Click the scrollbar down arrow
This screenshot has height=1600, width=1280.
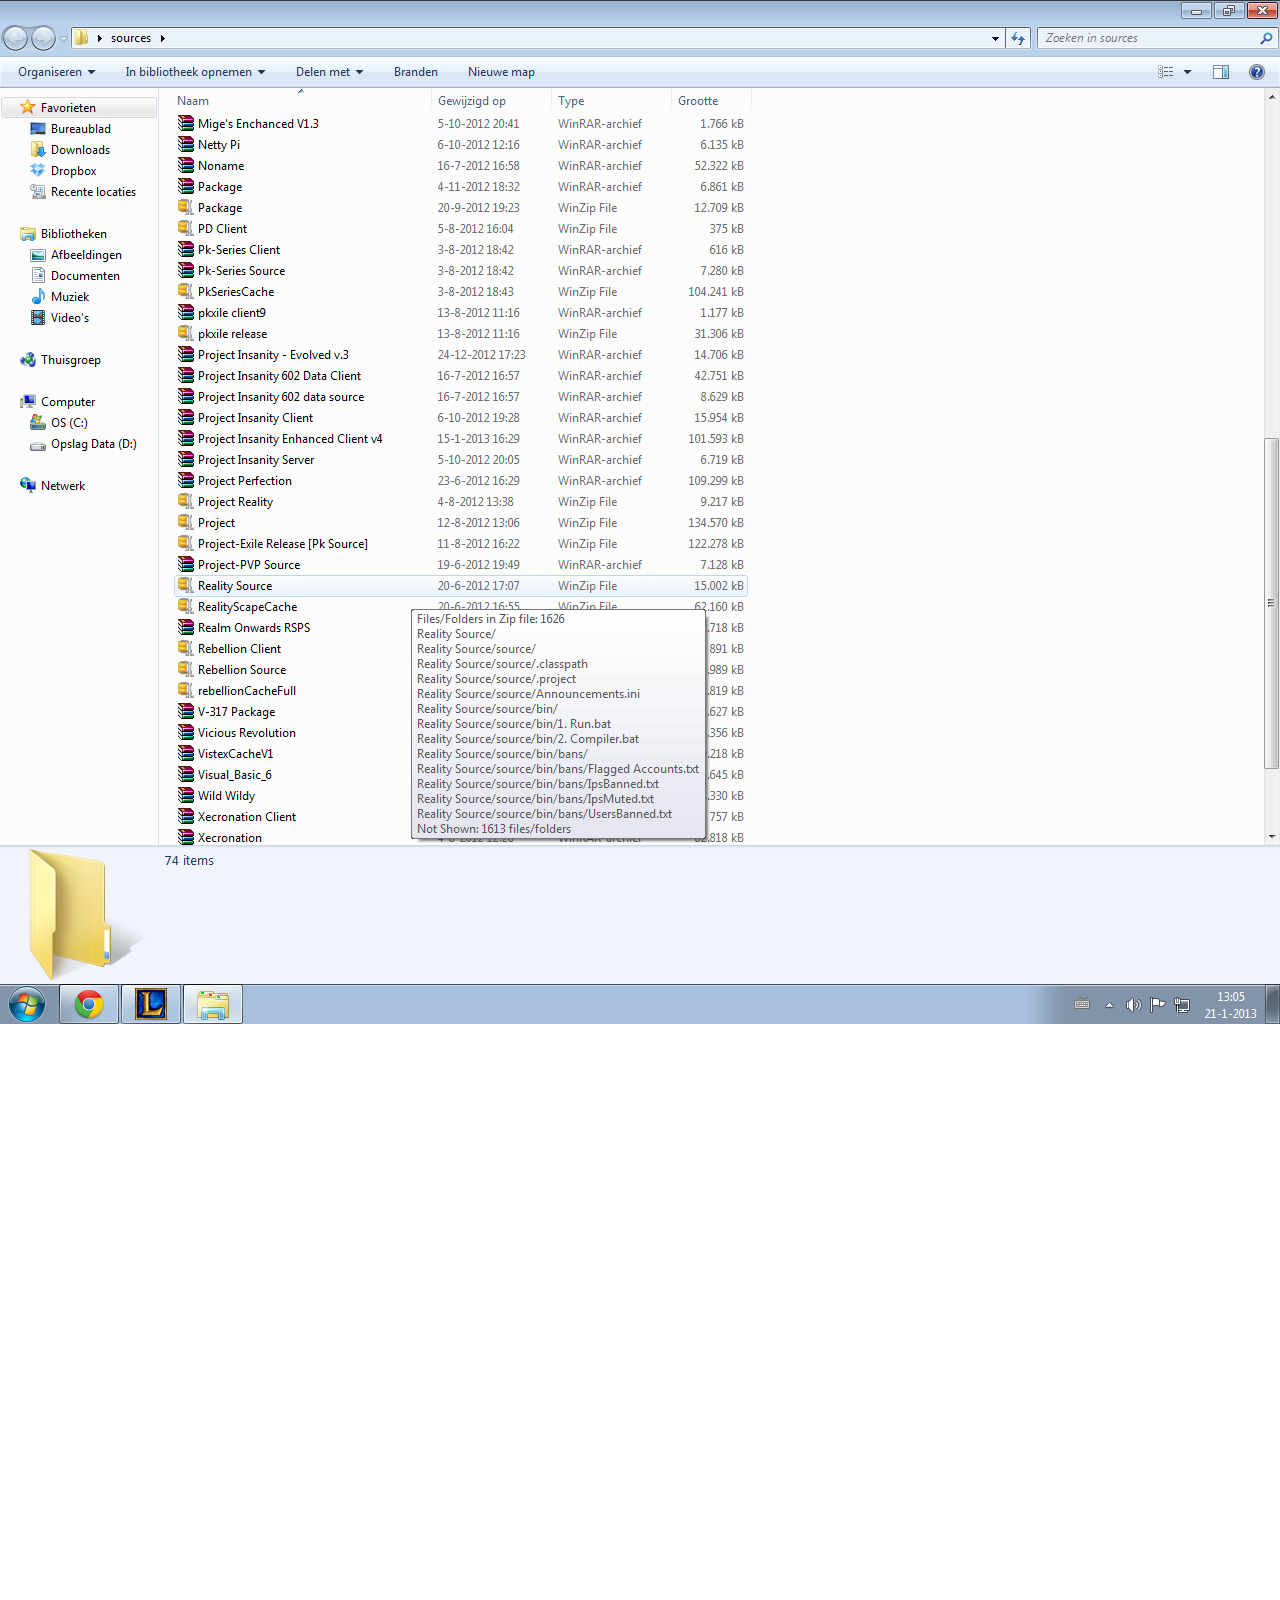(1271, 837)
